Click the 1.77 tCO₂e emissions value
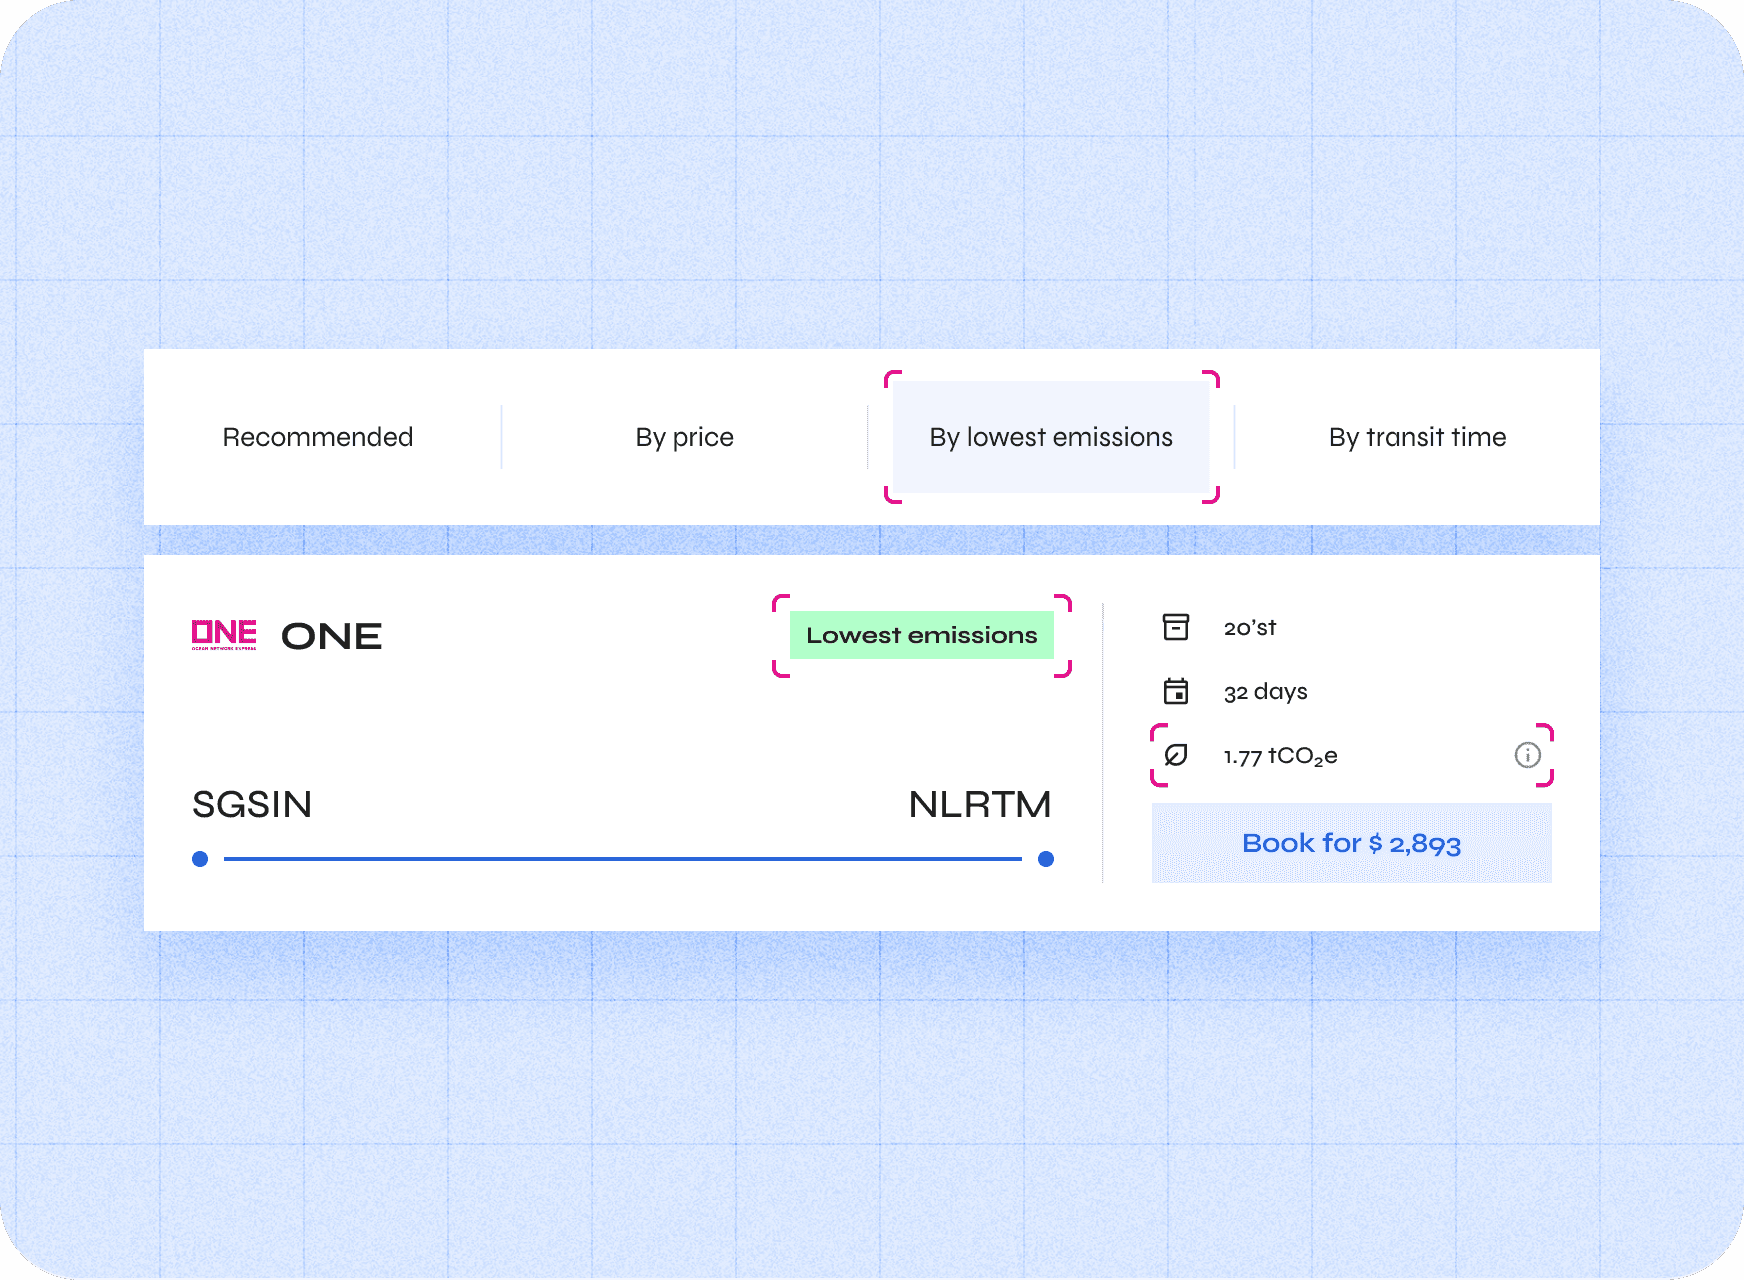The height and width of the screenshot is (1280, 1744). pyautogui.click(x=1280, y=755)
